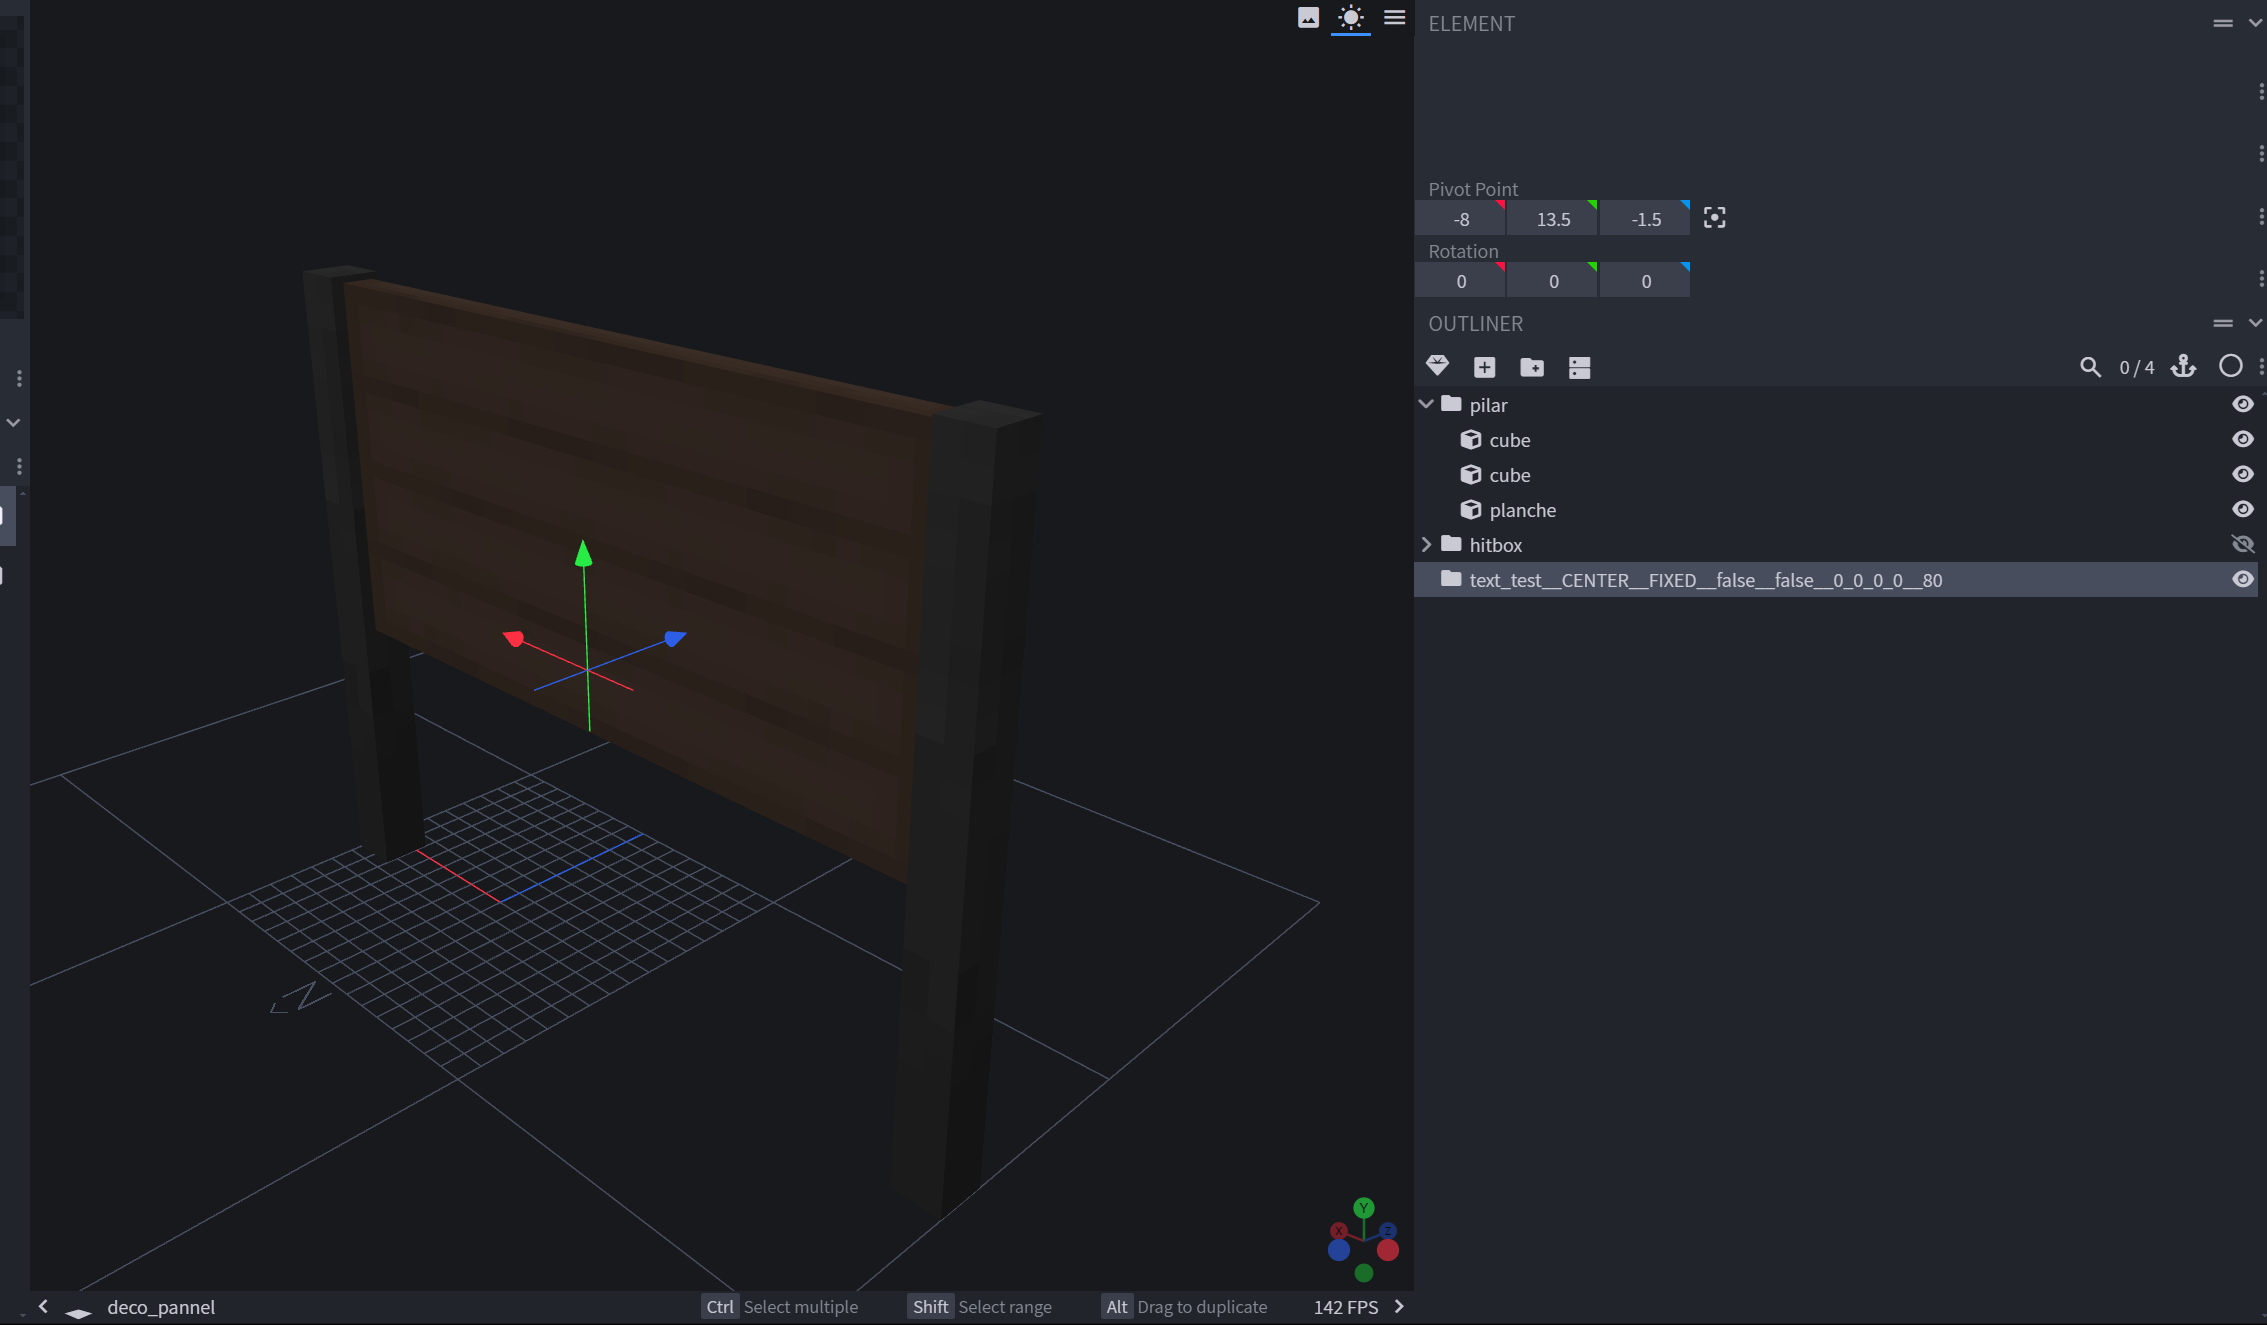Click the add cube icon in Outliner

pos(1484,367)
